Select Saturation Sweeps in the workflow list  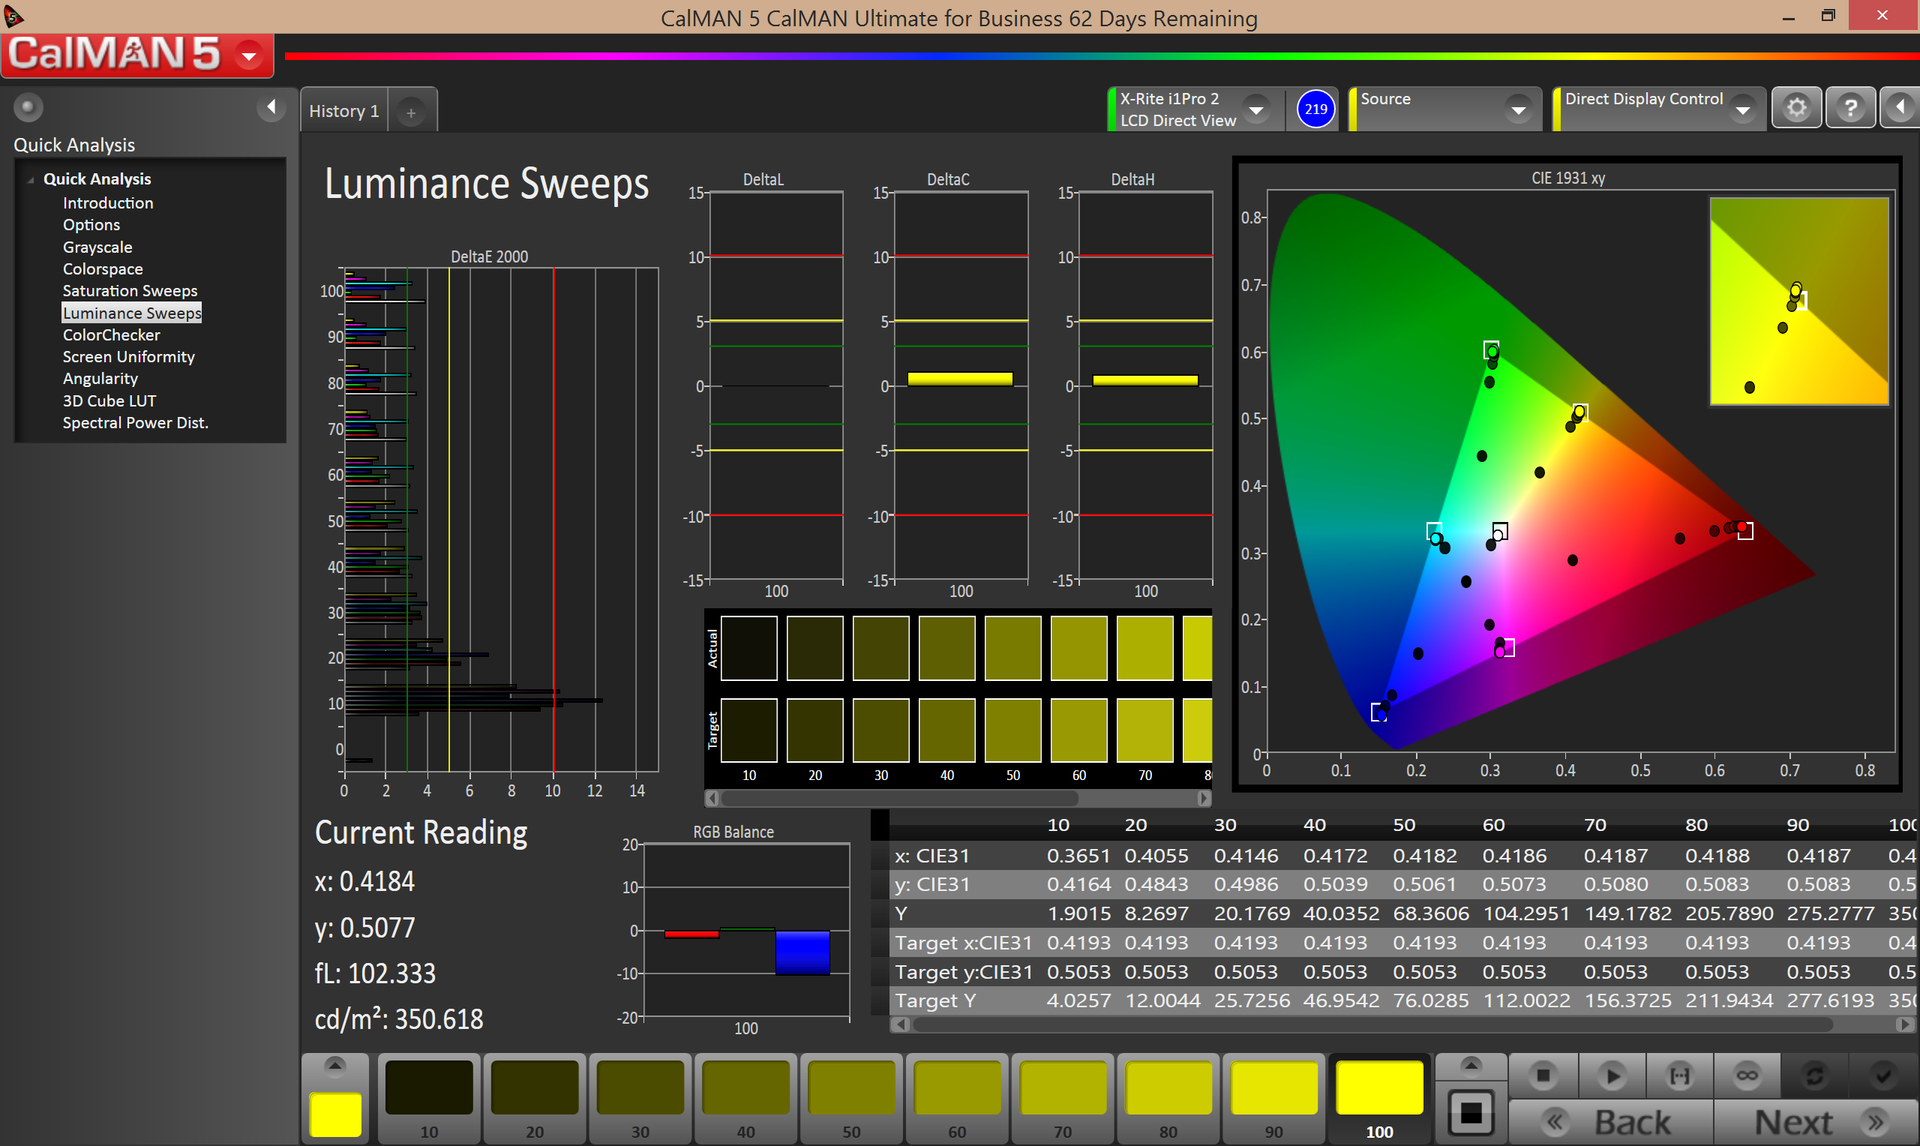[x=130, y=291]
